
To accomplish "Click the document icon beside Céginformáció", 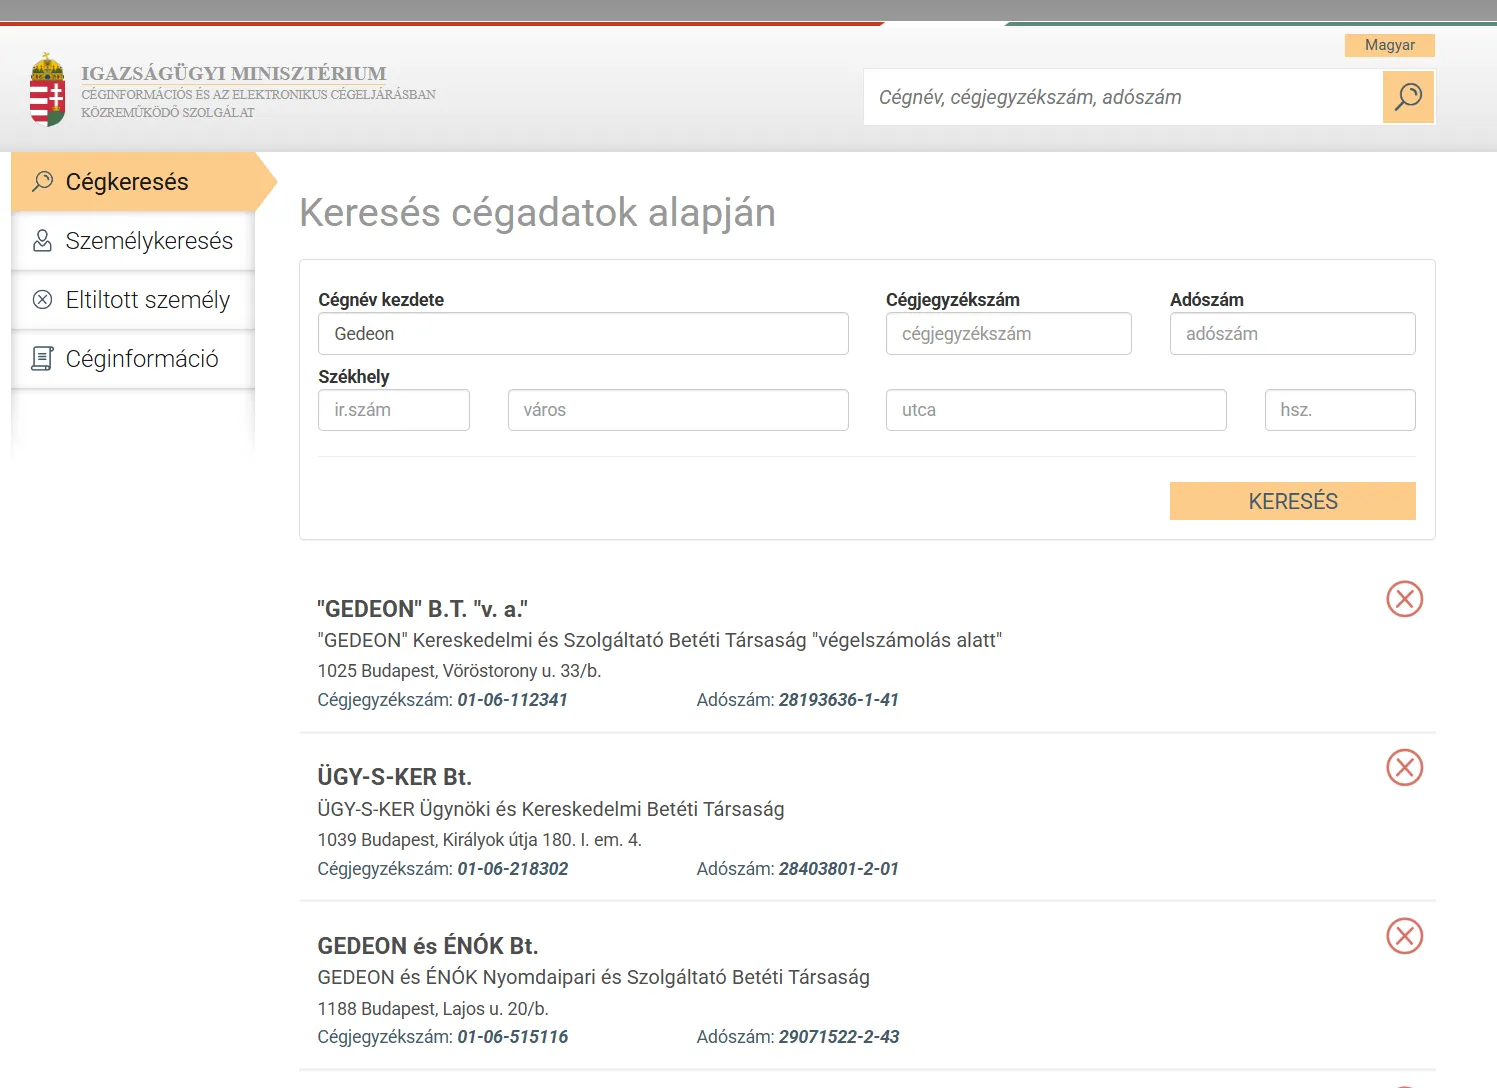I will pyautogui.click(x=42, y=358).
